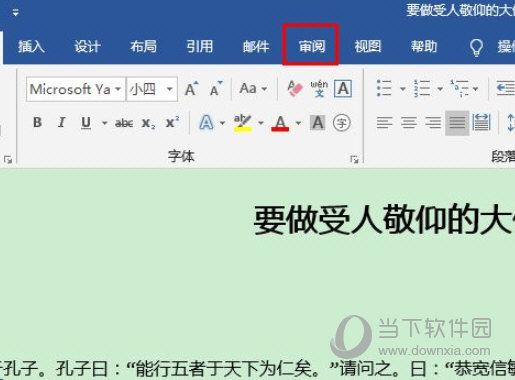
Task: Clear all formatting with eraser icon
Action: point(295,89)
